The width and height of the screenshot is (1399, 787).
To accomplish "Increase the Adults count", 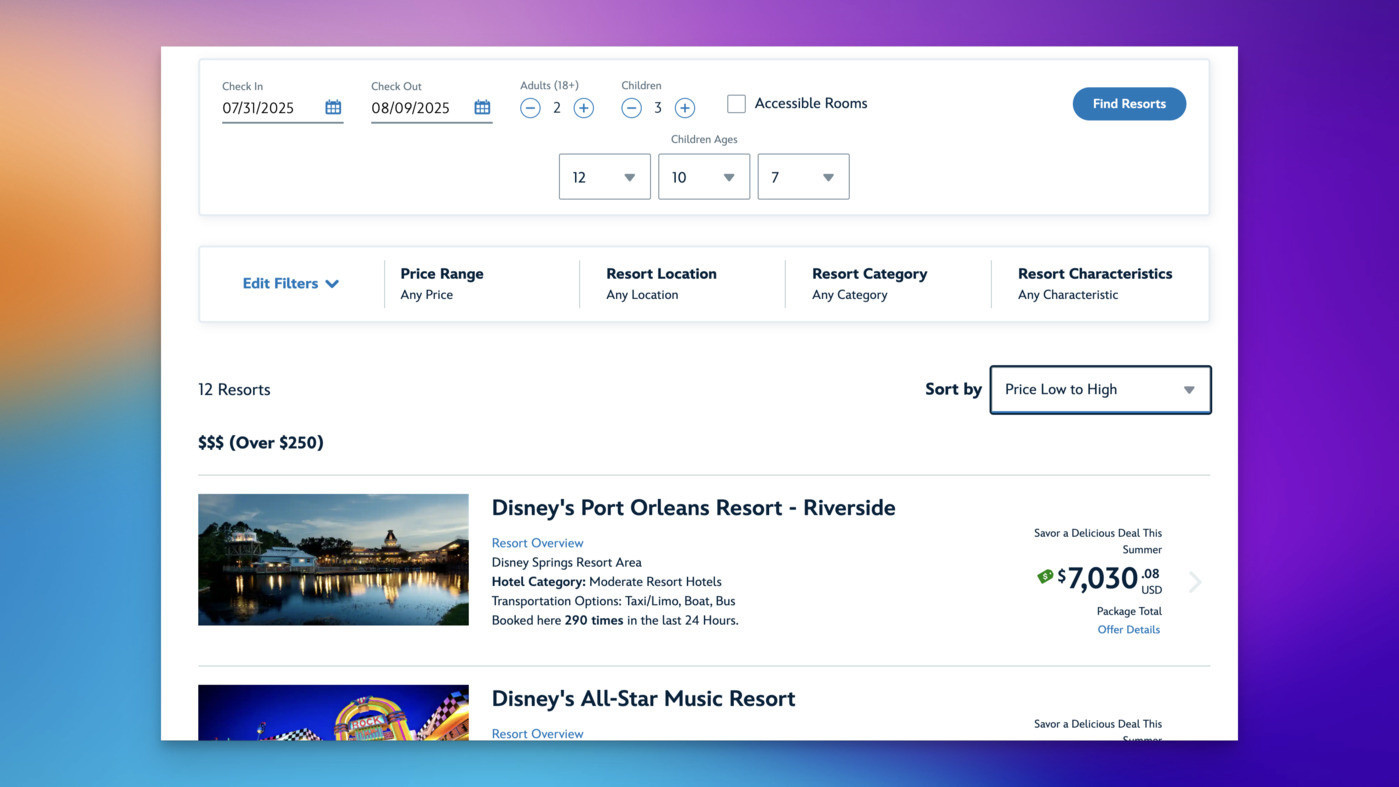I will 584,108.
